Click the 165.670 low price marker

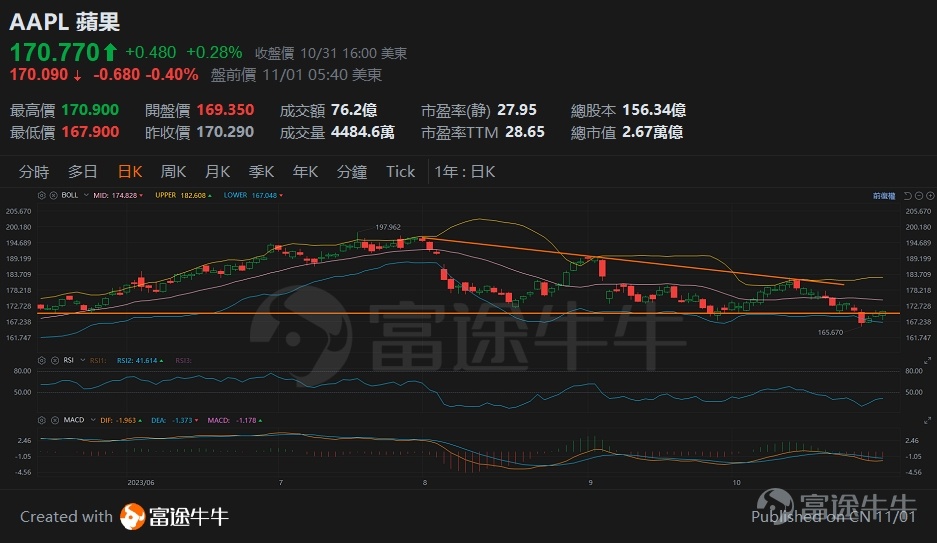point(830,332)
